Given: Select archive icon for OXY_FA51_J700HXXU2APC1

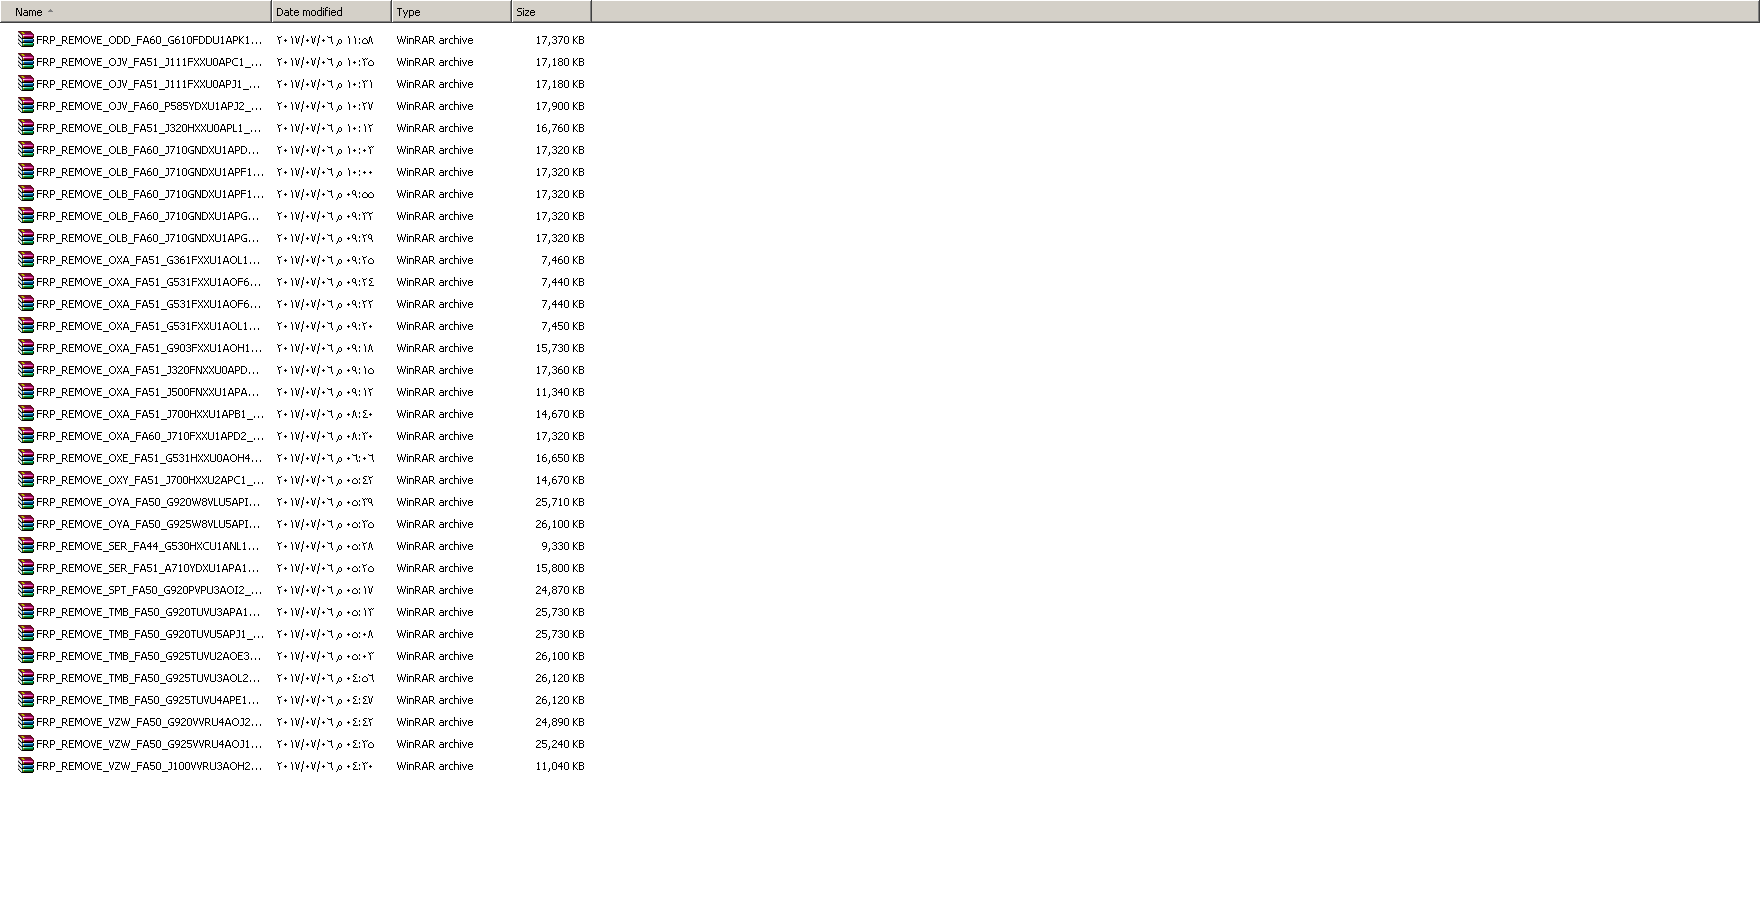Looking at the screenshot, I should pyautogui.click(x=26, y=480).
